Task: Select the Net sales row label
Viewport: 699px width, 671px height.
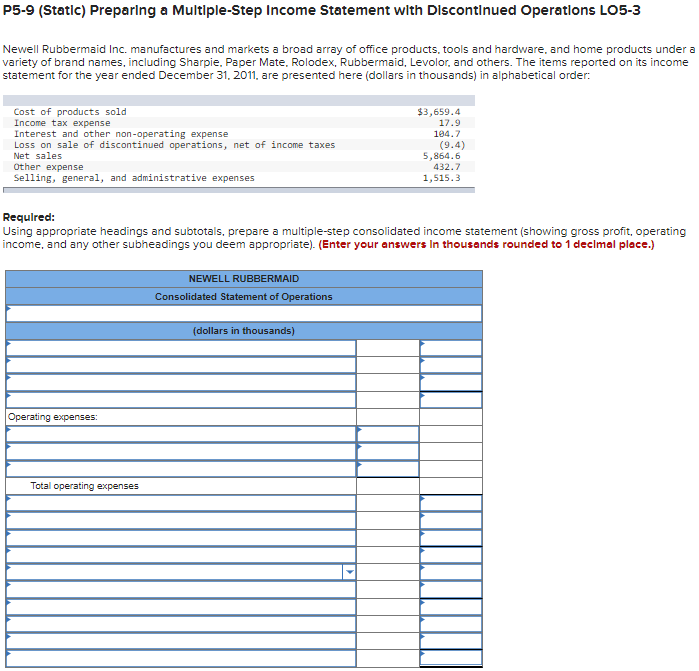Action: click(x=38, y=156)
